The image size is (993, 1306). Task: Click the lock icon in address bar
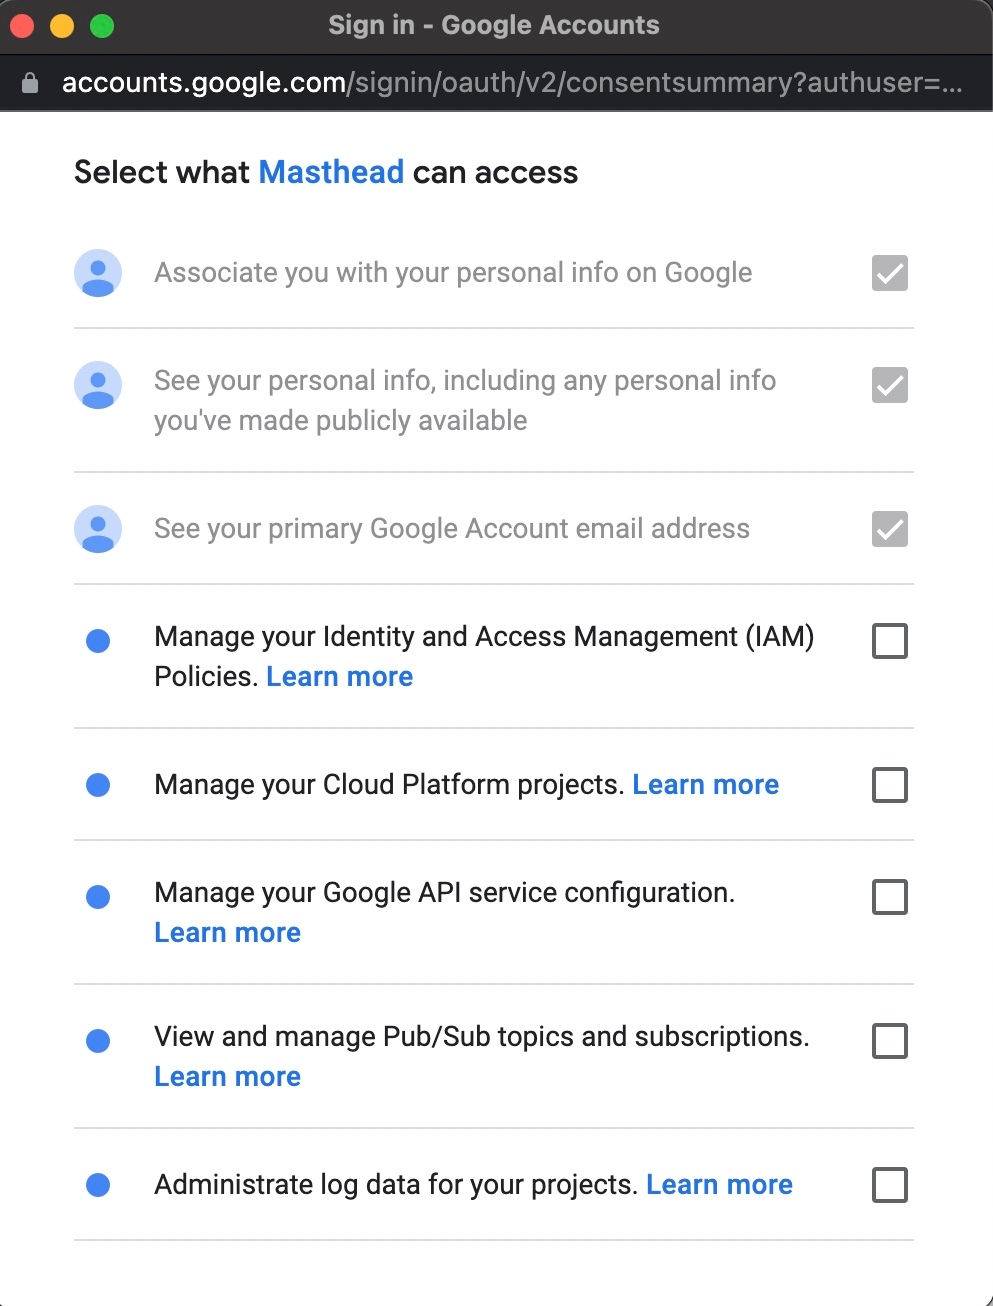30,83
